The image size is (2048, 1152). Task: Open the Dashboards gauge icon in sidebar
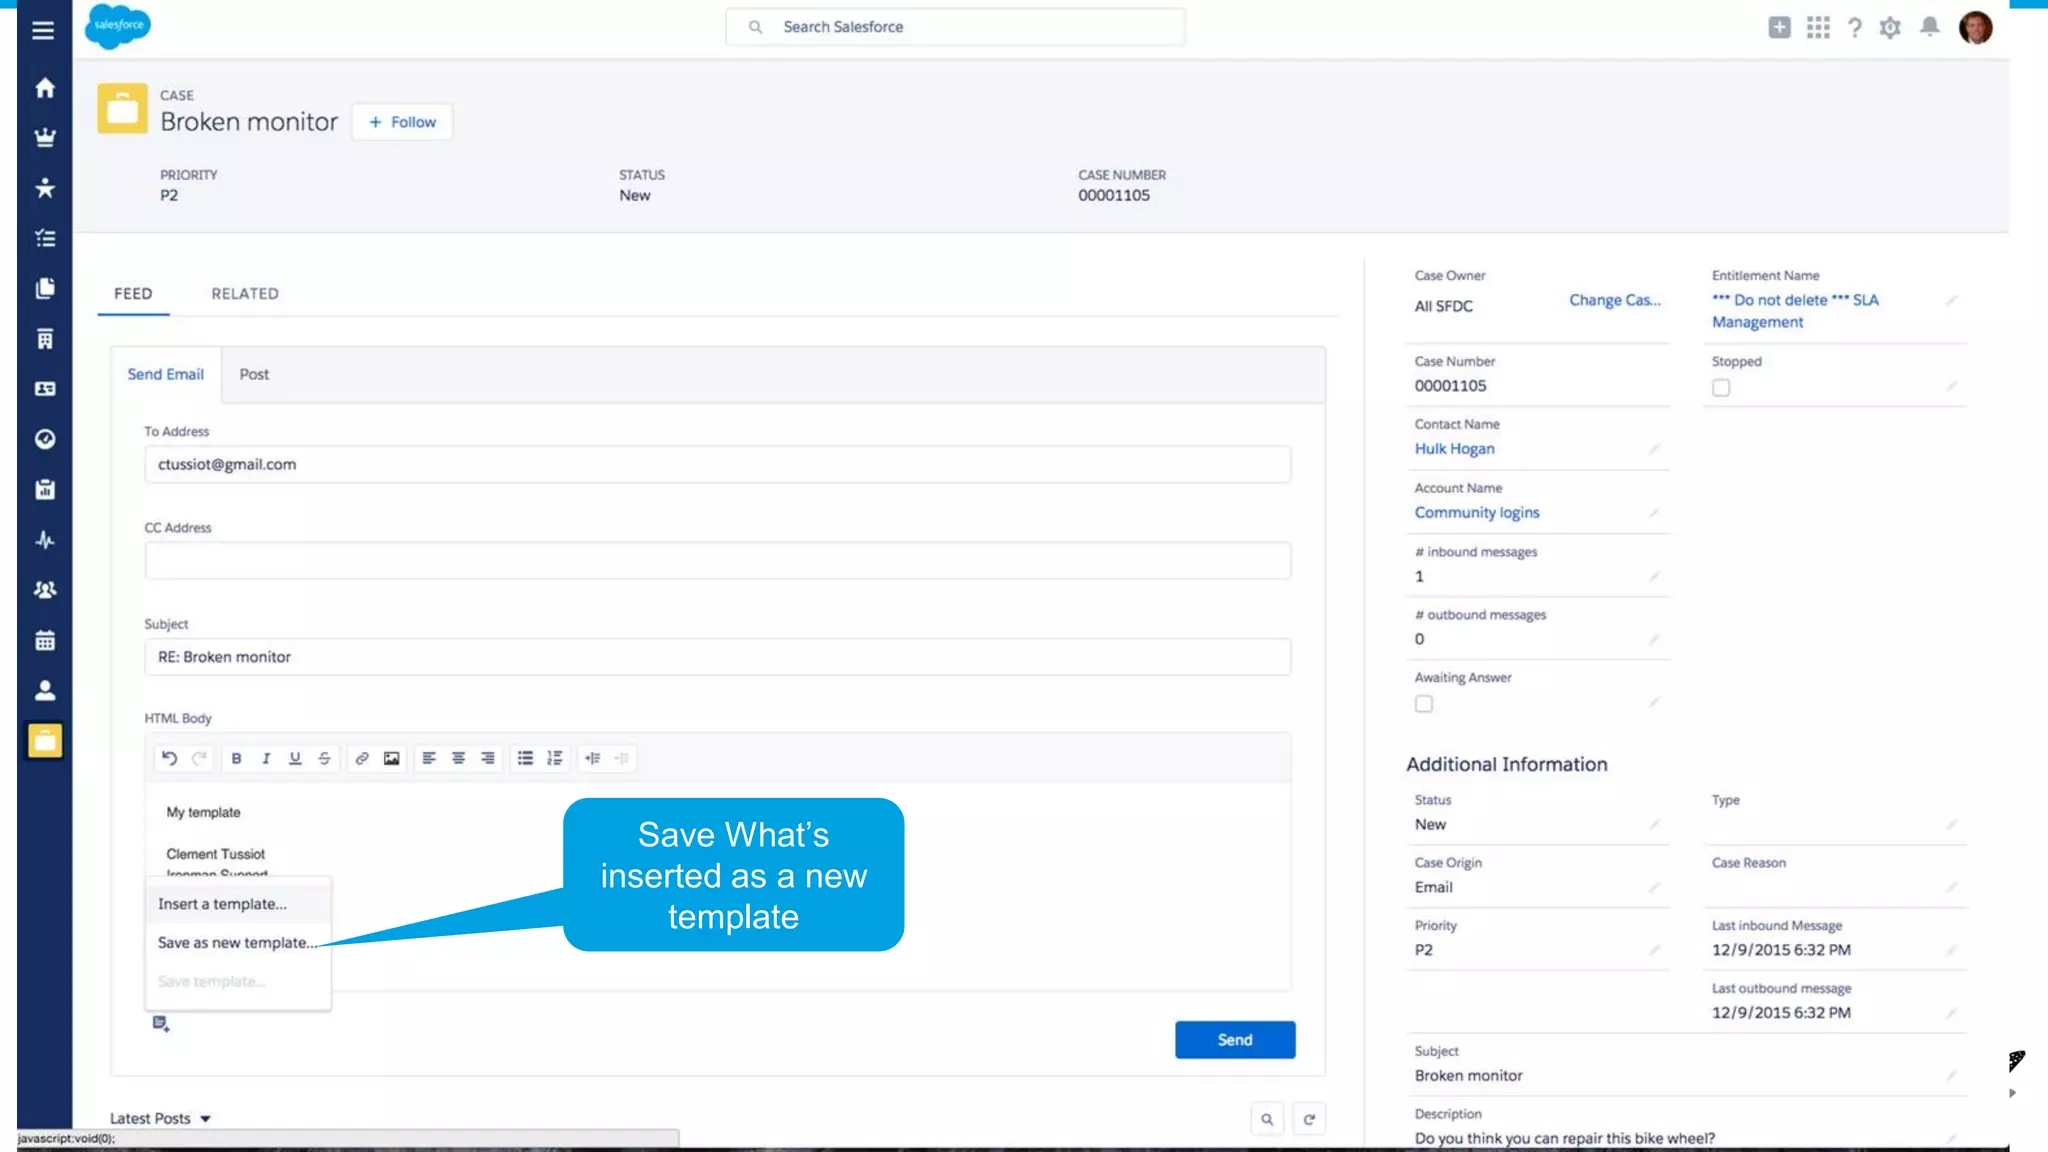(45, 439)
